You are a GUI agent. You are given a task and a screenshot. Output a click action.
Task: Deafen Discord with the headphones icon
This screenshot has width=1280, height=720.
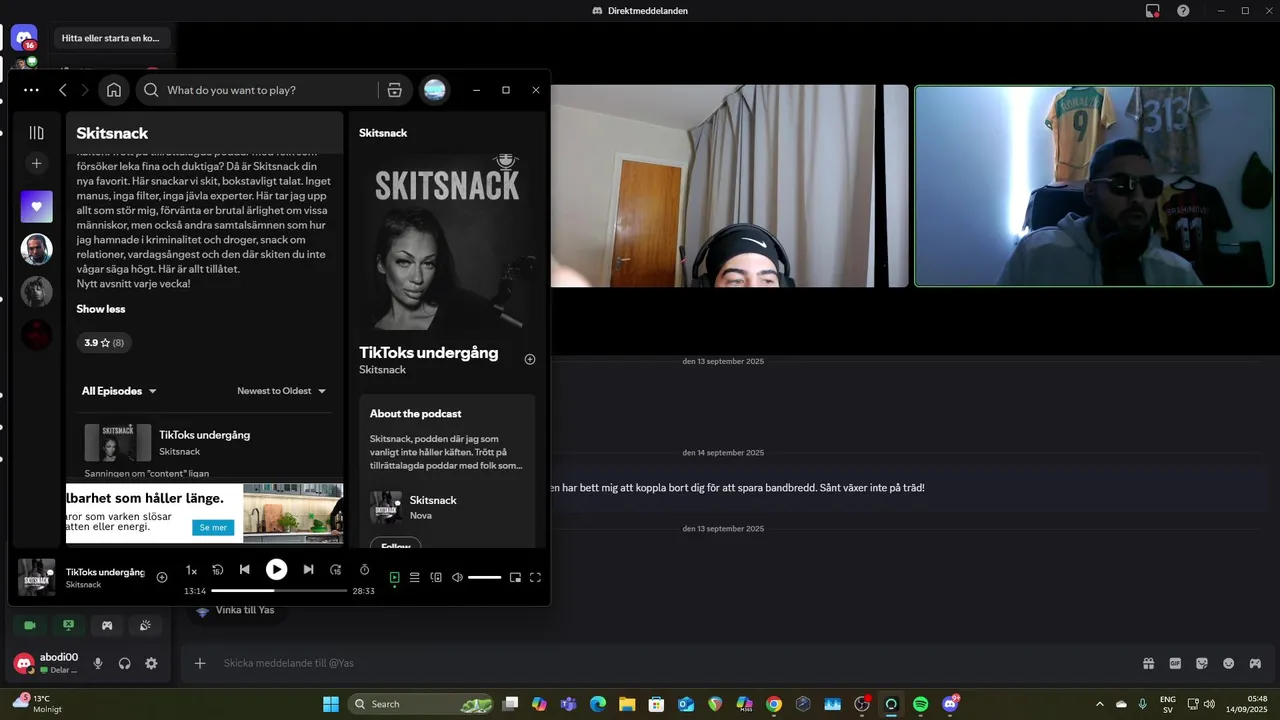click(x=125, y=663)
